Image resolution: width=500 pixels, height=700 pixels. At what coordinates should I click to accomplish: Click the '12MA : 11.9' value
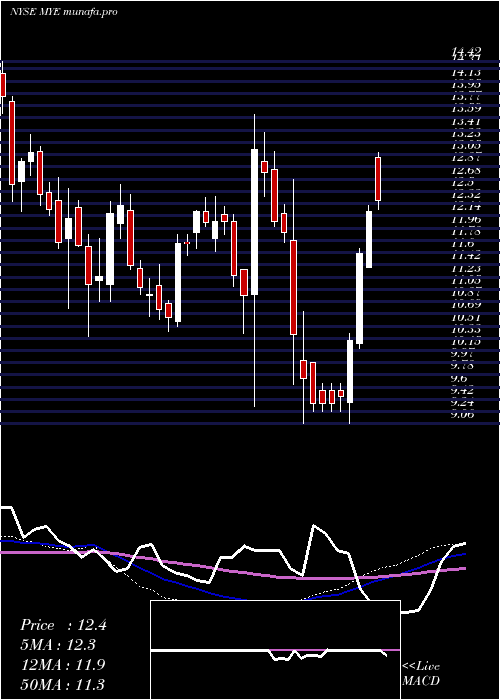pos(62,665)
